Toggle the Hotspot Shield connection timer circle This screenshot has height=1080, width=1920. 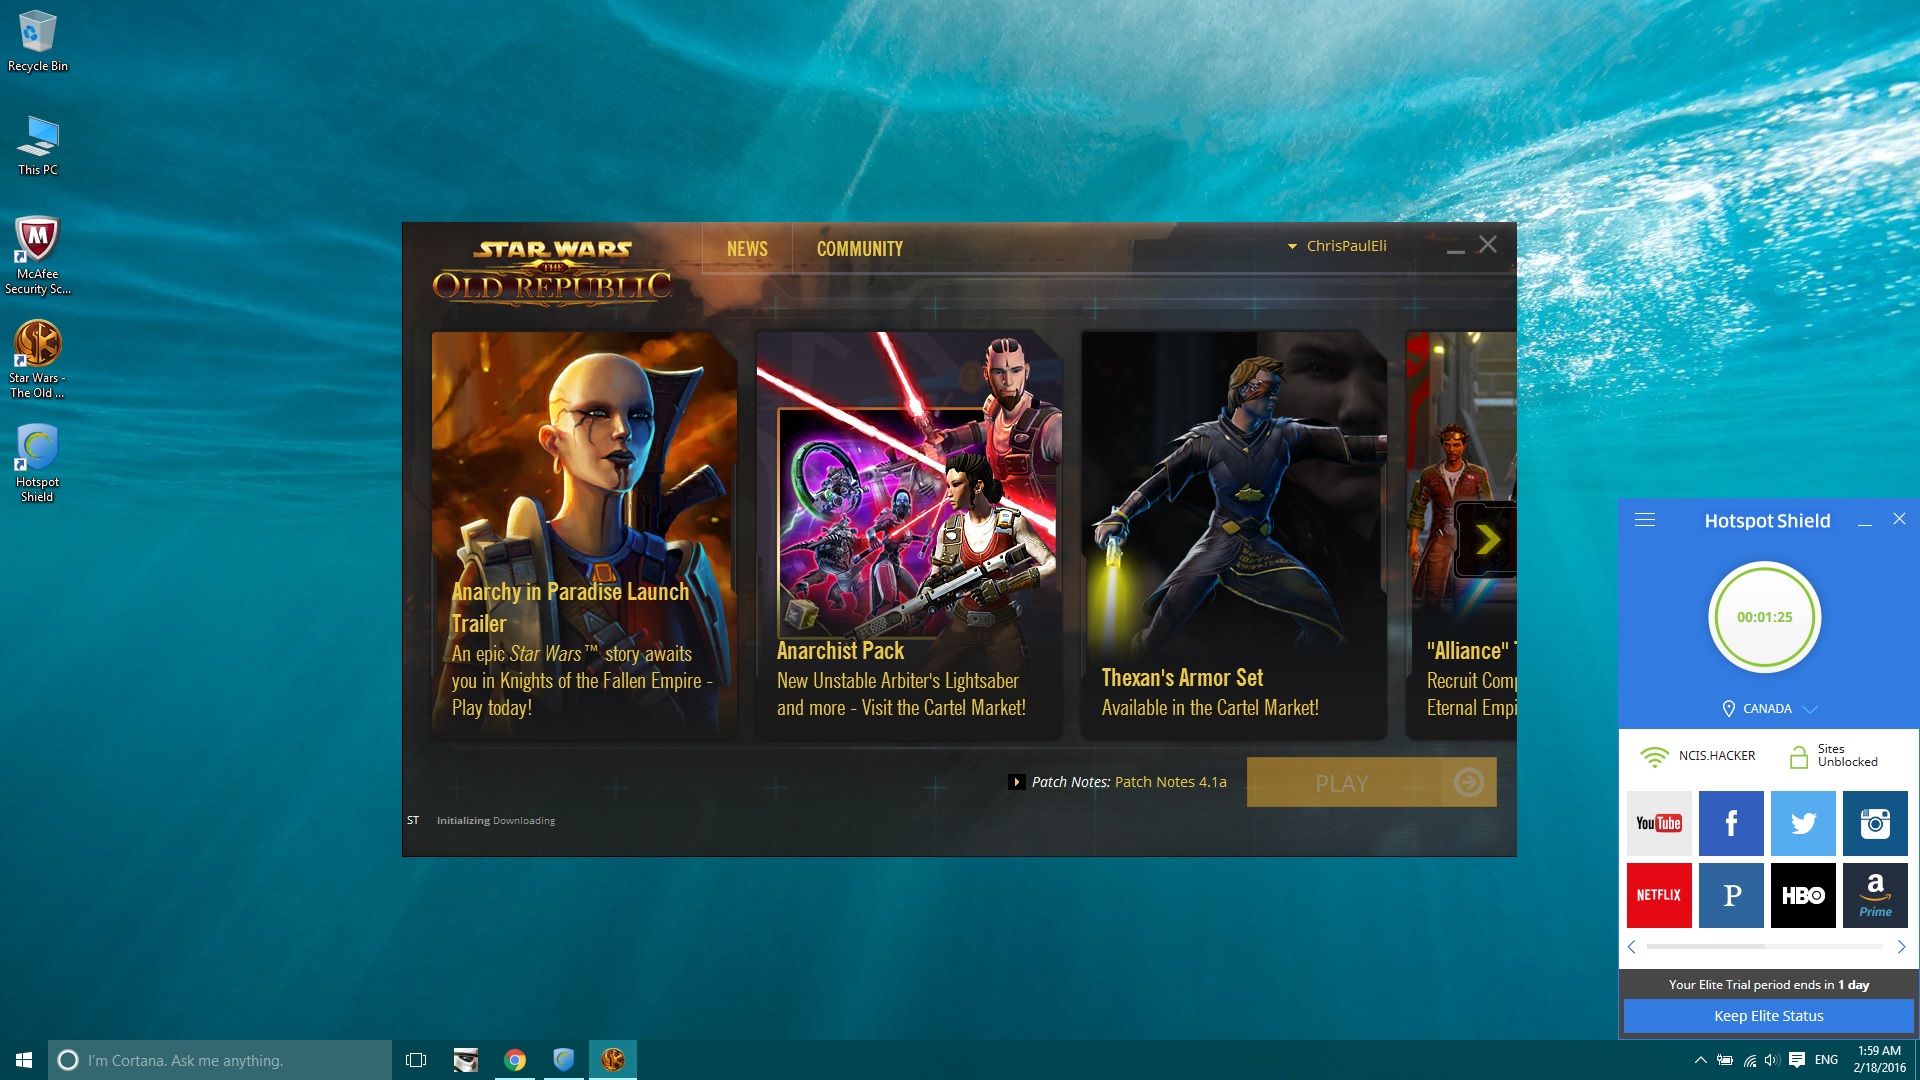[x=1764, y=617]
